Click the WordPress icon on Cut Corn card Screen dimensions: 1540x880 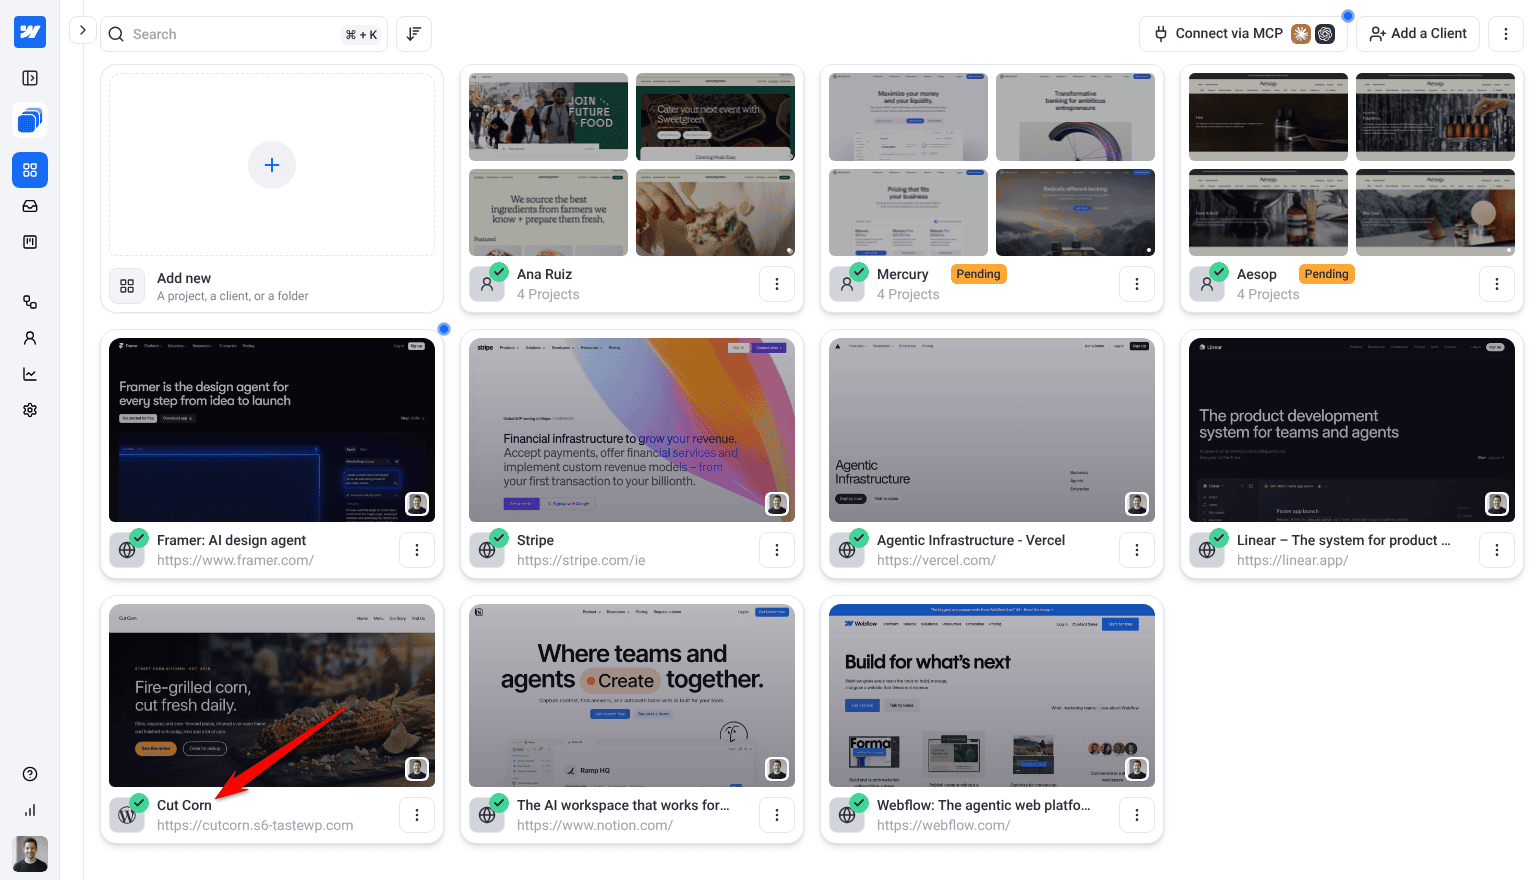[x=127, y=815]
